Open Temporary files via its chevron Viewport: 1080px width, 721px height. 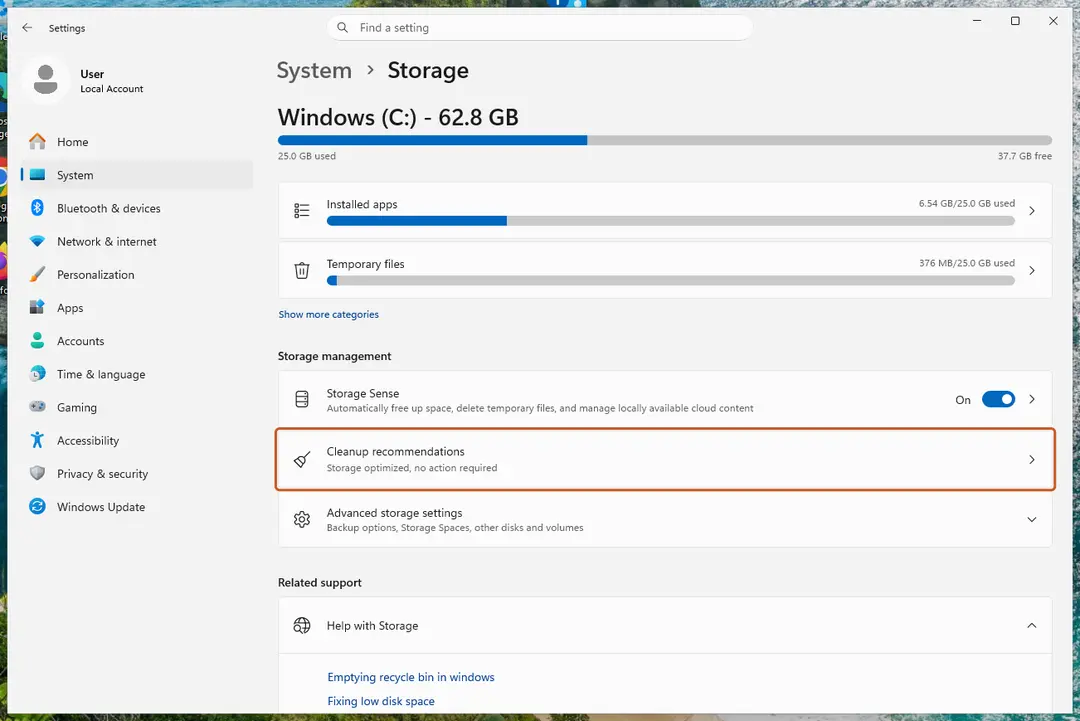tap(1031, 271)
